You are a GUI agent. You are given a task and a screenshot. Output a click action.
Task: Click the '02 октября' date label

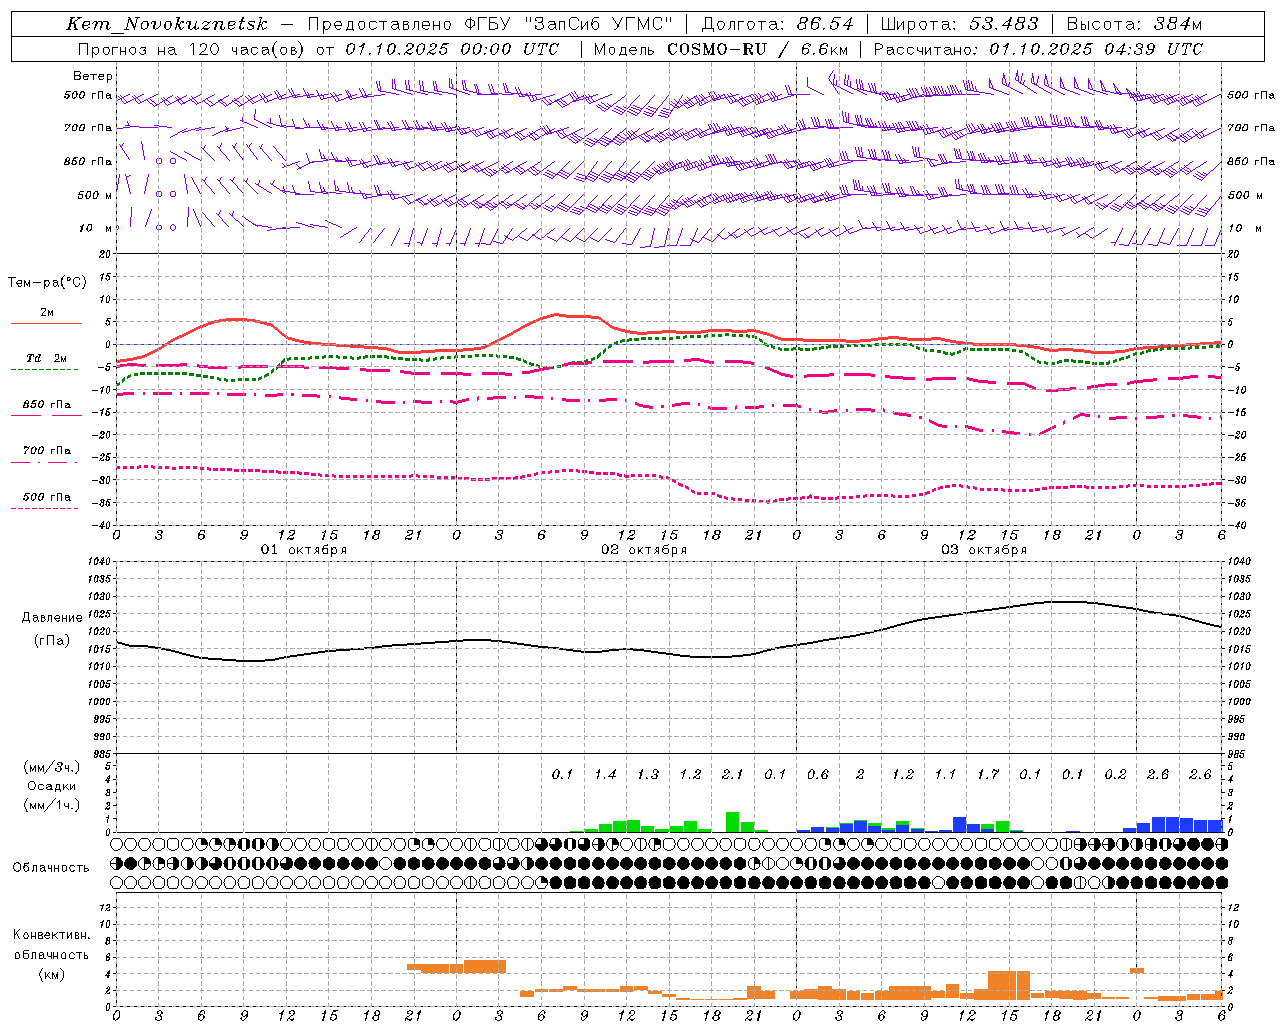tap(644, 550)
